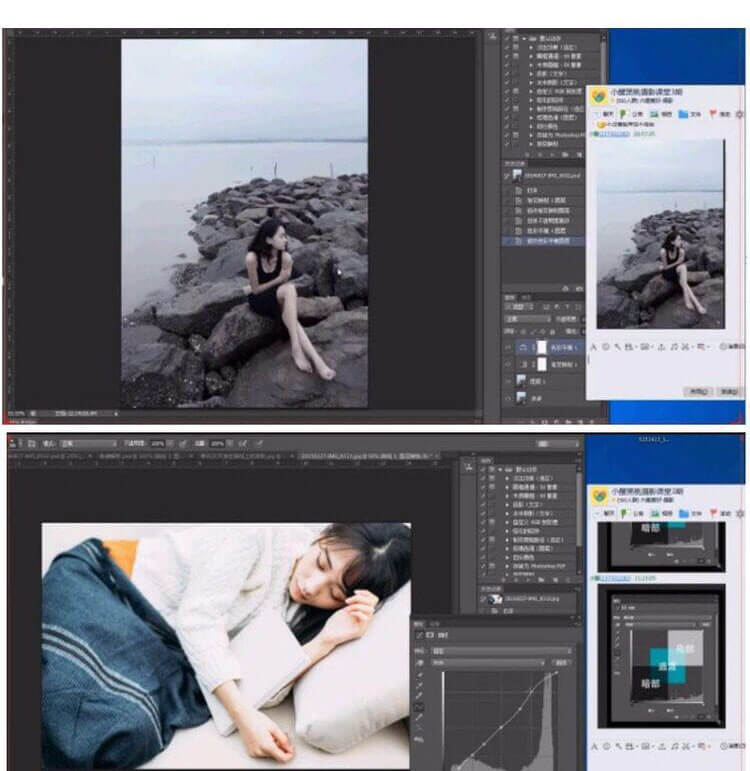Image resolution: width=750 pixels, height=771 pixels.
Task: Click the 关闭 close button in chat beside seaside photo
Action: point(699,392)
